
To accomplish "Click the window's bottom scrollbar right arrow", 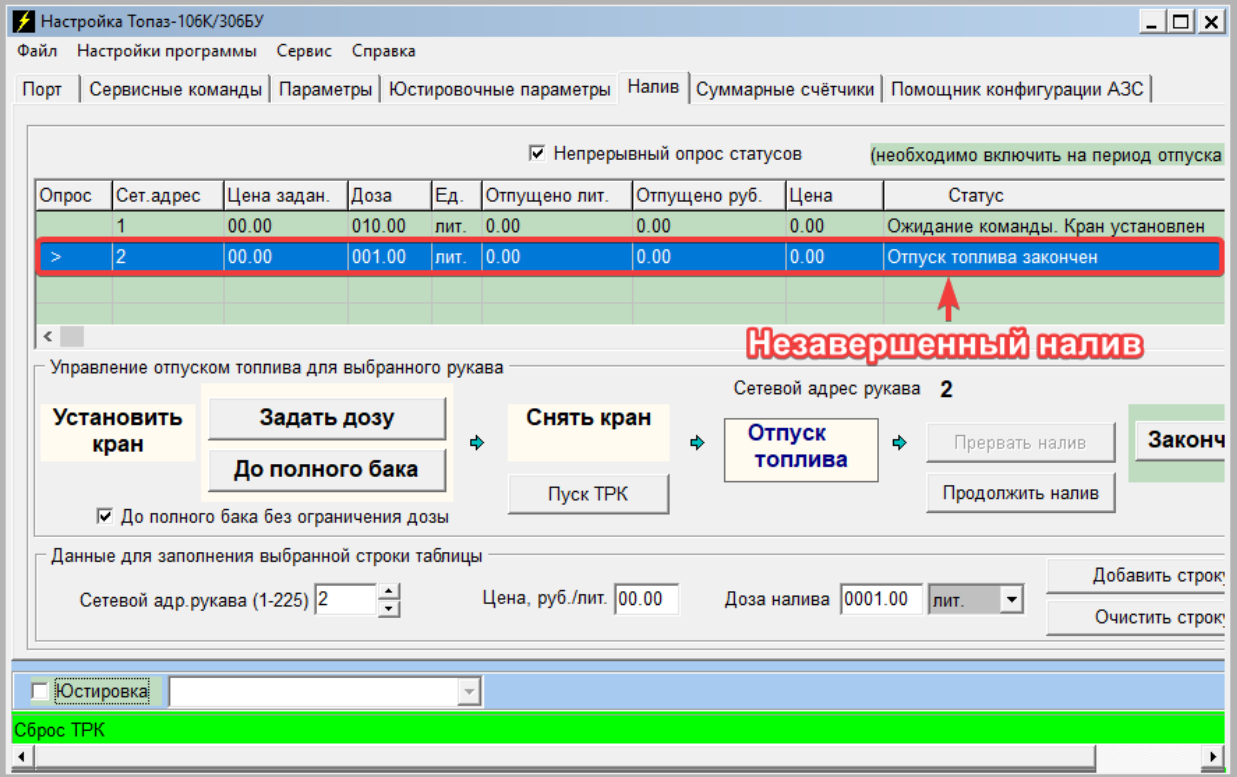I will tap(1215, 757).
